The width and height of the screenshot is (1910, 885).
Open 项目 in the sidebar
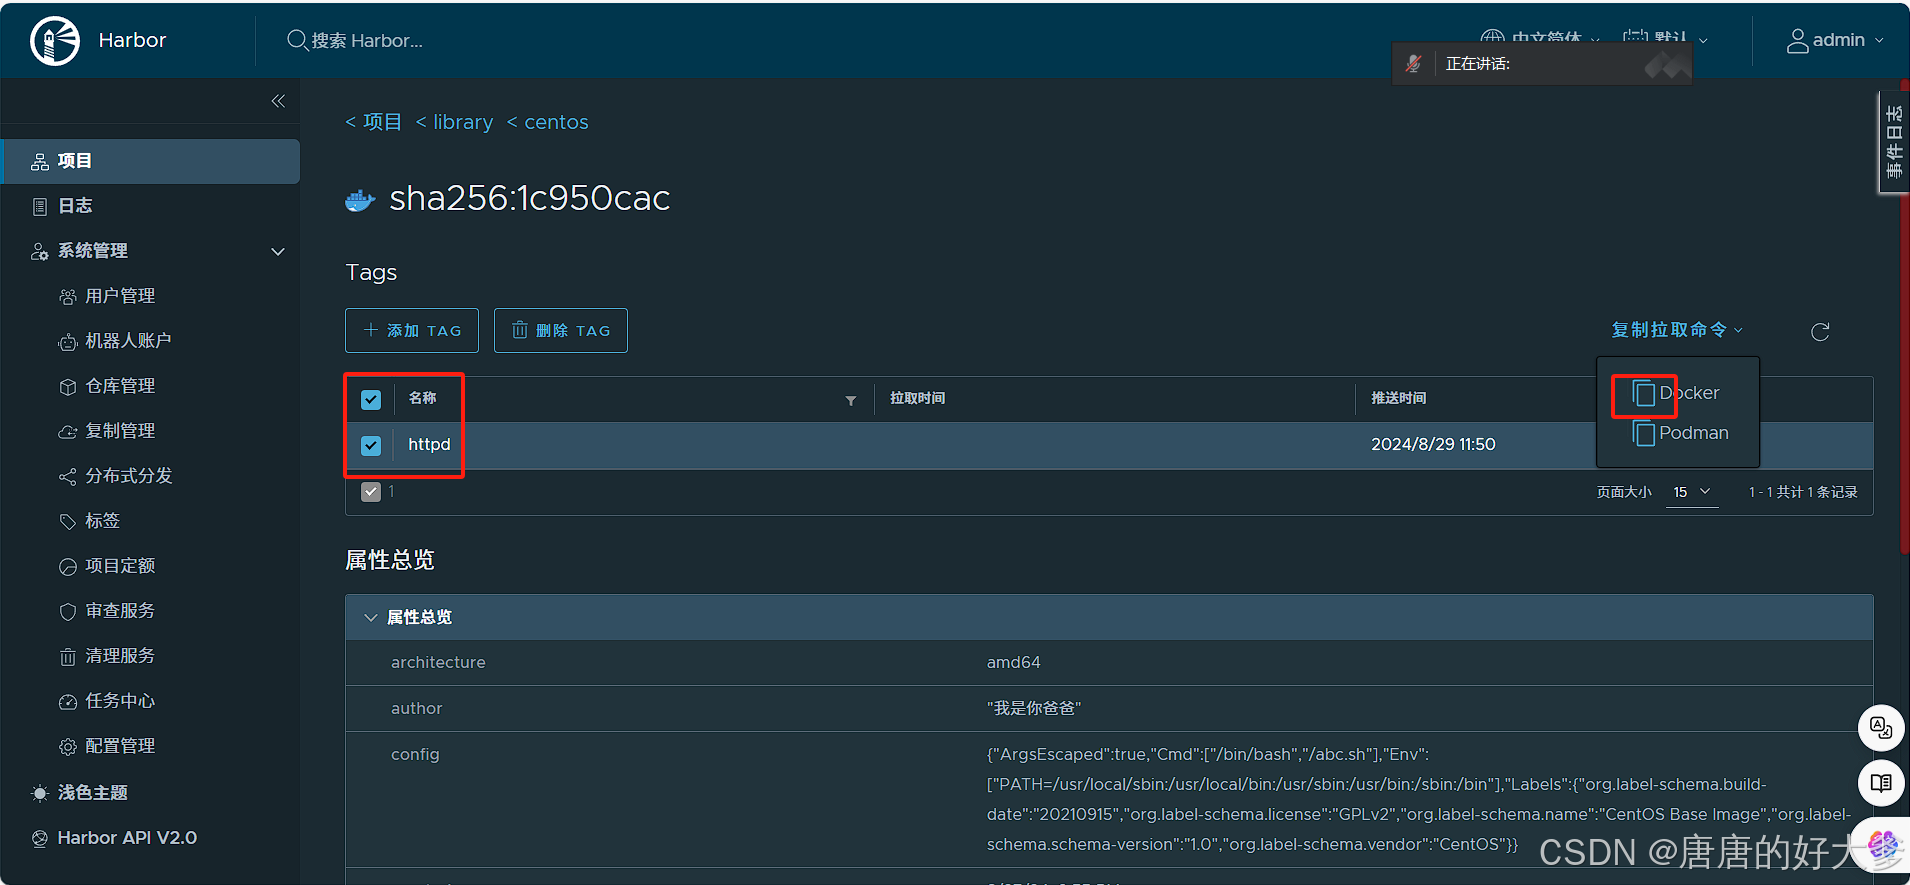point(150,161)
